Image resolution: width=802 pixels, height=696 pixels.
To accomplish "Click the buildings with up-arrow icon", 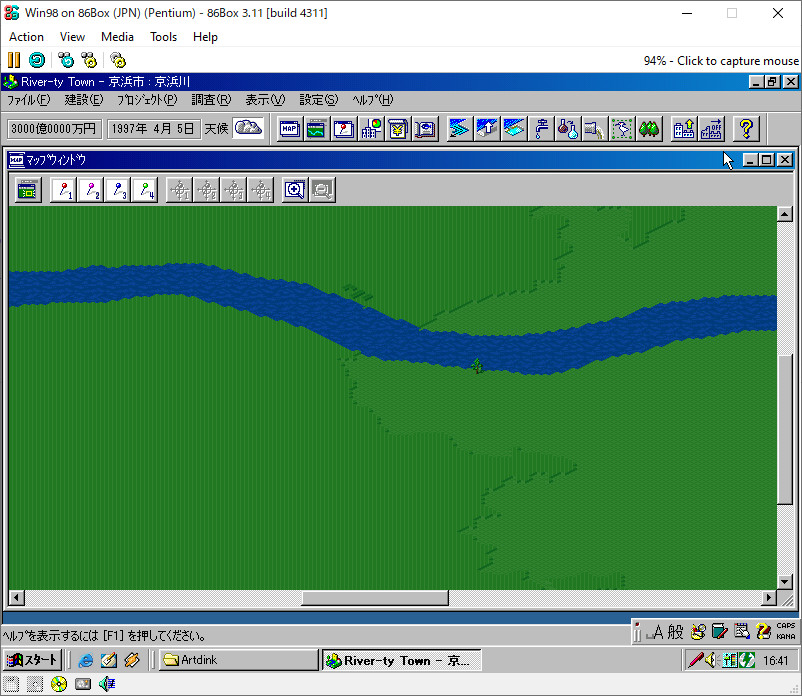I will pos(683,129).
